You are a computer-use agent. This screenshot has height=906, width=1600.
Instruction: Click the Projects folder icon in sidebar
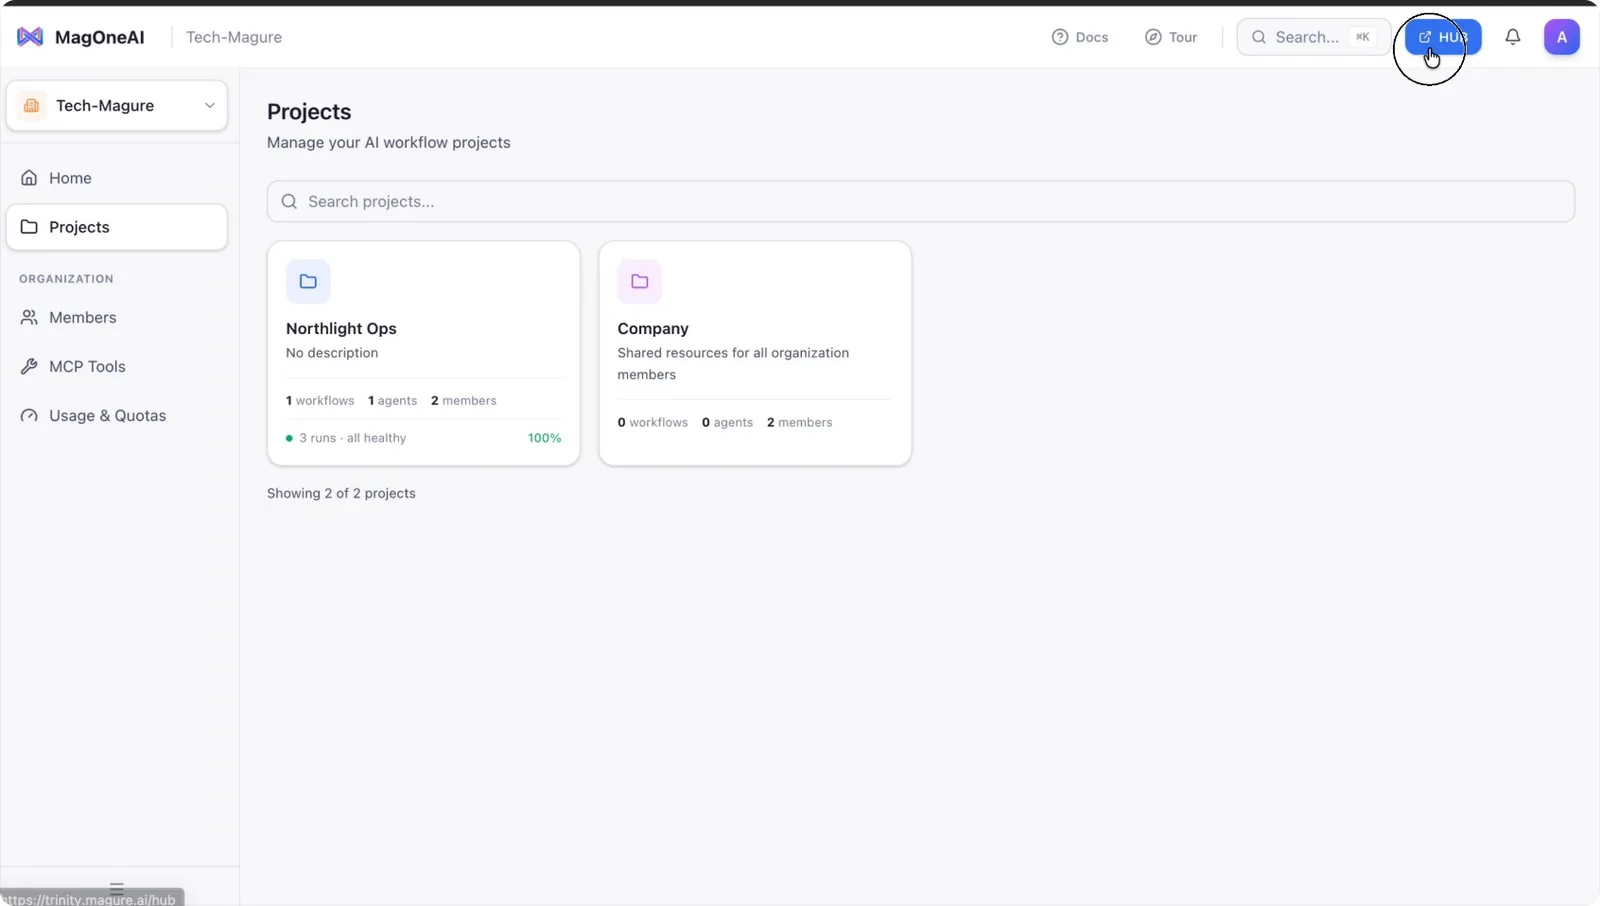tap(29, 227)
